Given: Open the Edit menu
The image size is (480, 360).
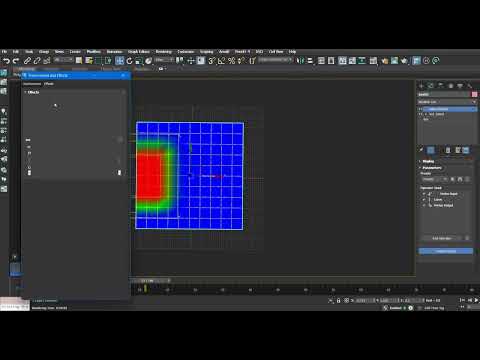Looking at the screenshot, I should coord(15,52).
